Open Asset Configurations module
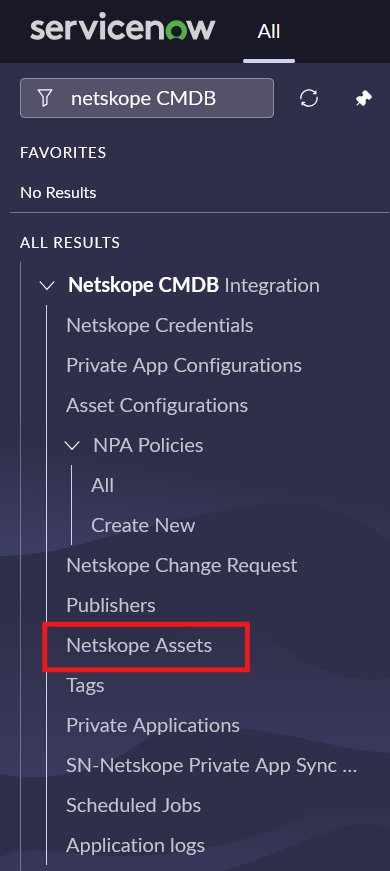Screen dimensions: 390x871 click(157, 406)
